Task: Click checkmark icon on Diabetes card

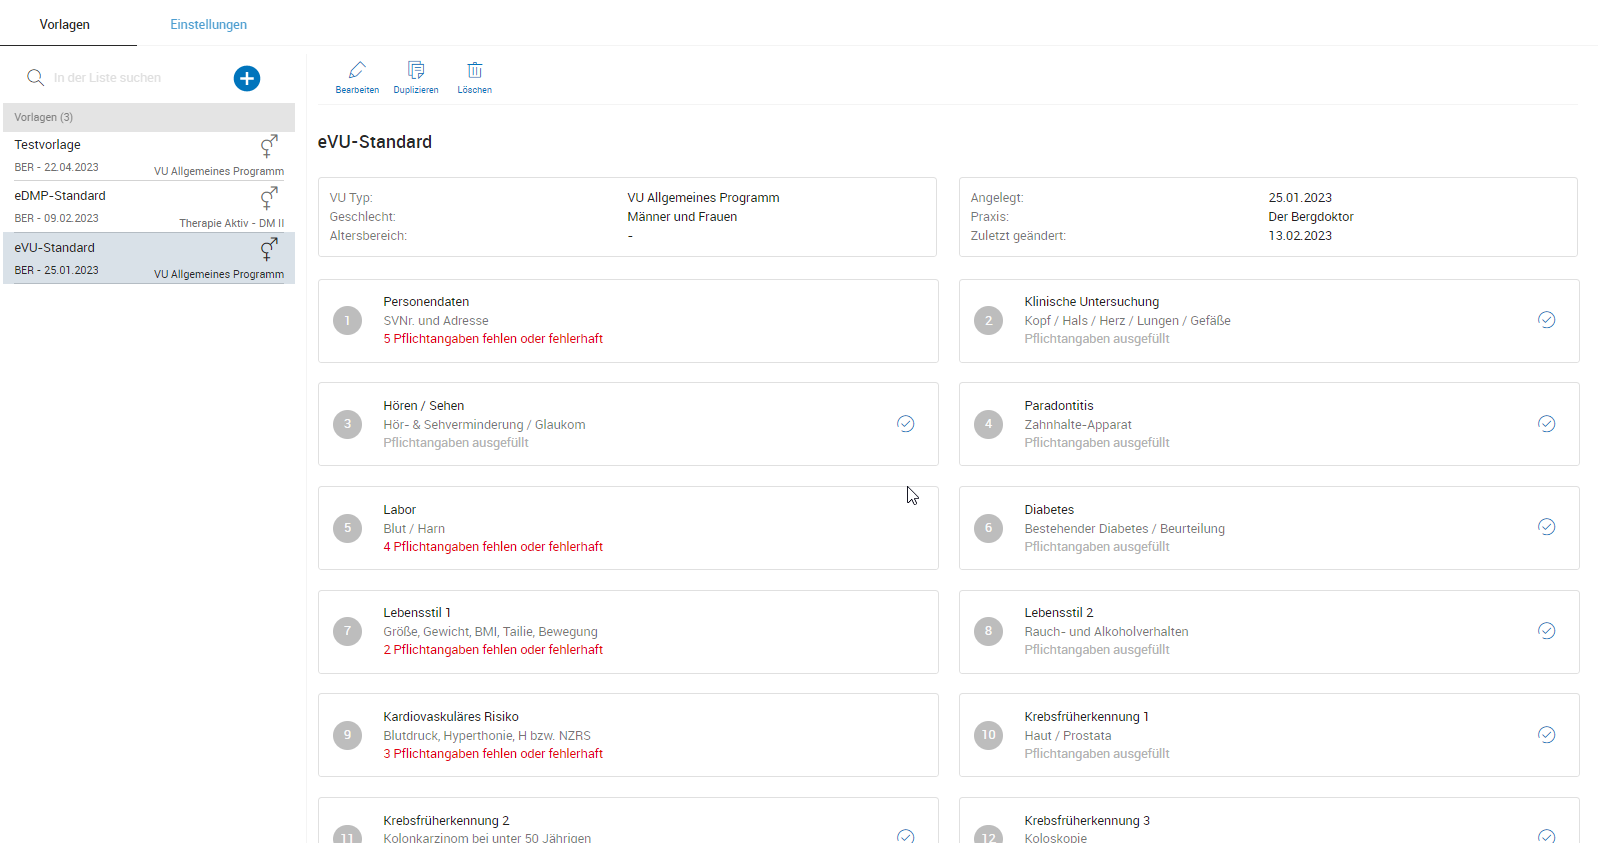Action: click(1546, 527)
